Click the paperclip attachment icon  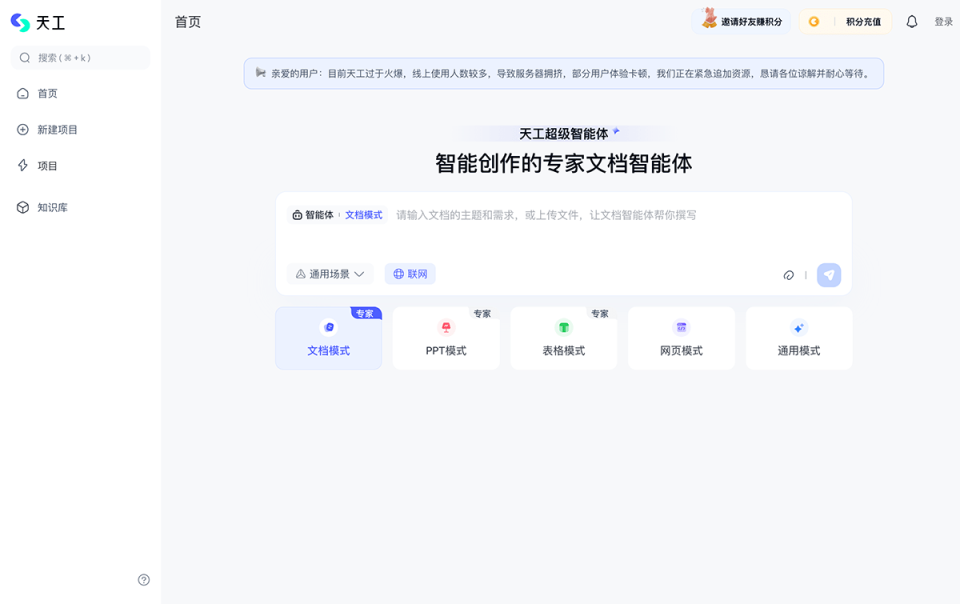[789, 274]
